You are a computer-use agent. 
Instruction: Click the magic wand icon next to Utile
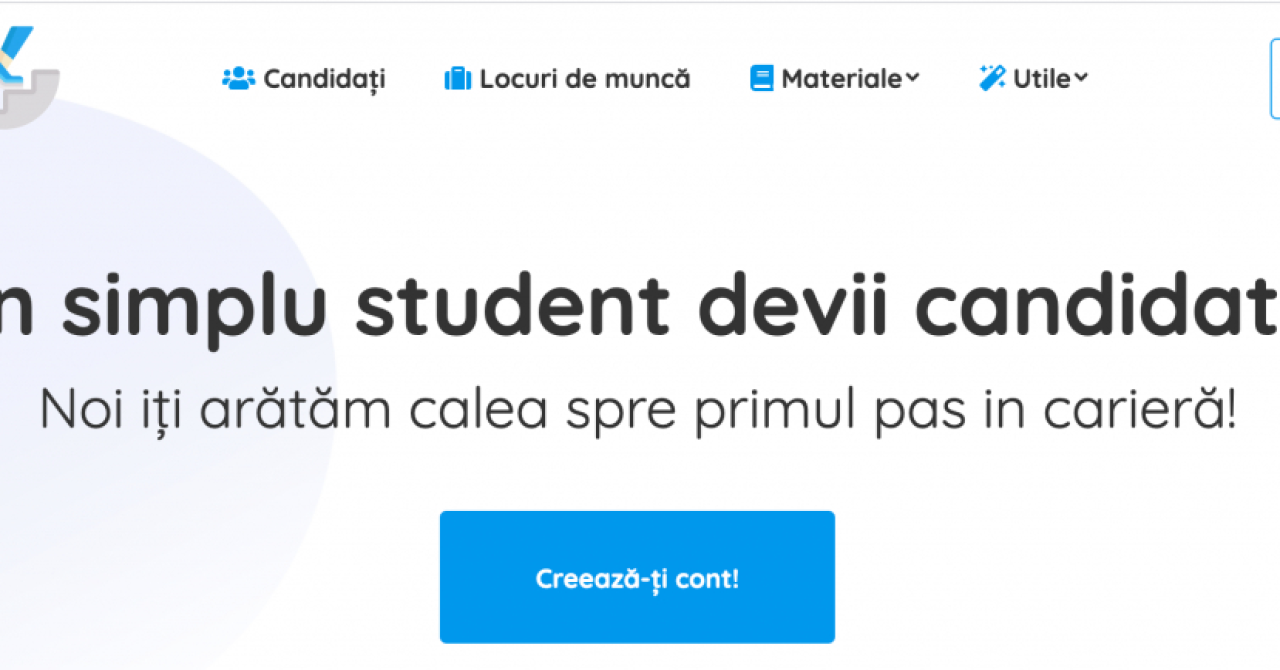[x=991, y=76]
